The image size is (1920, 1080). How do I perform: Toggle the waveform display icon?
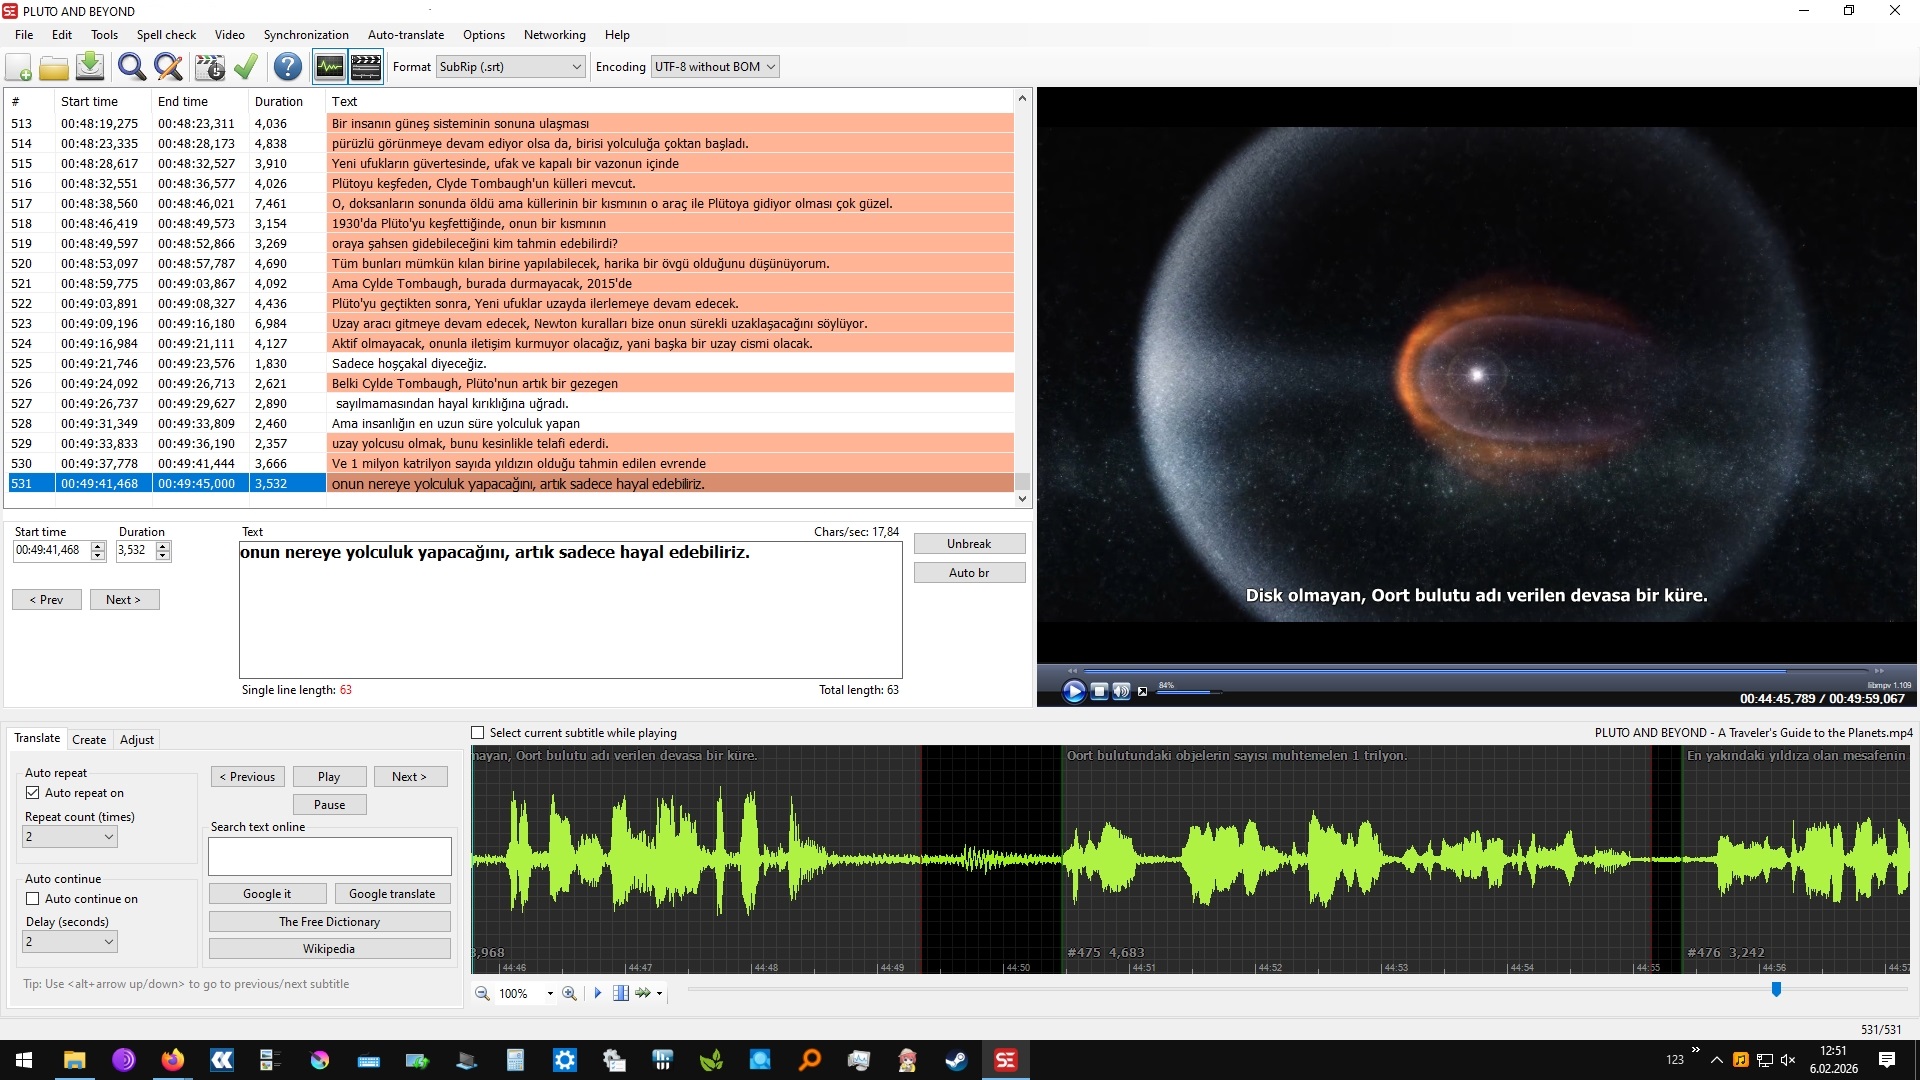(329, 67)
